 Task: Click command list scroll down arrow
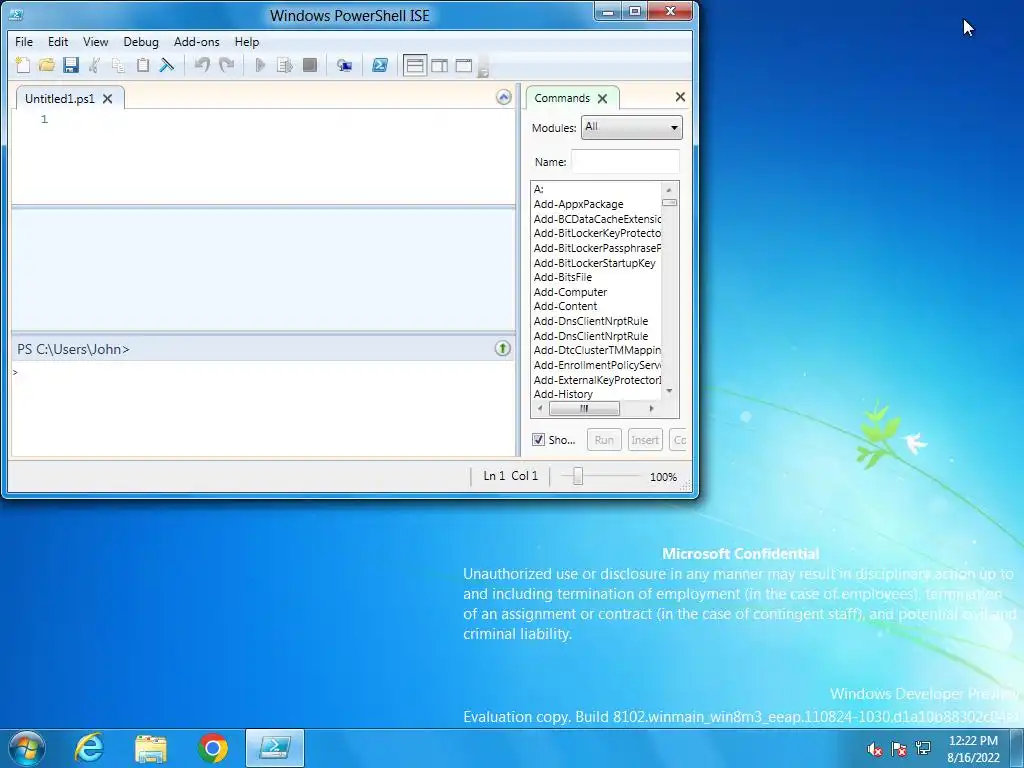point(669,391)
